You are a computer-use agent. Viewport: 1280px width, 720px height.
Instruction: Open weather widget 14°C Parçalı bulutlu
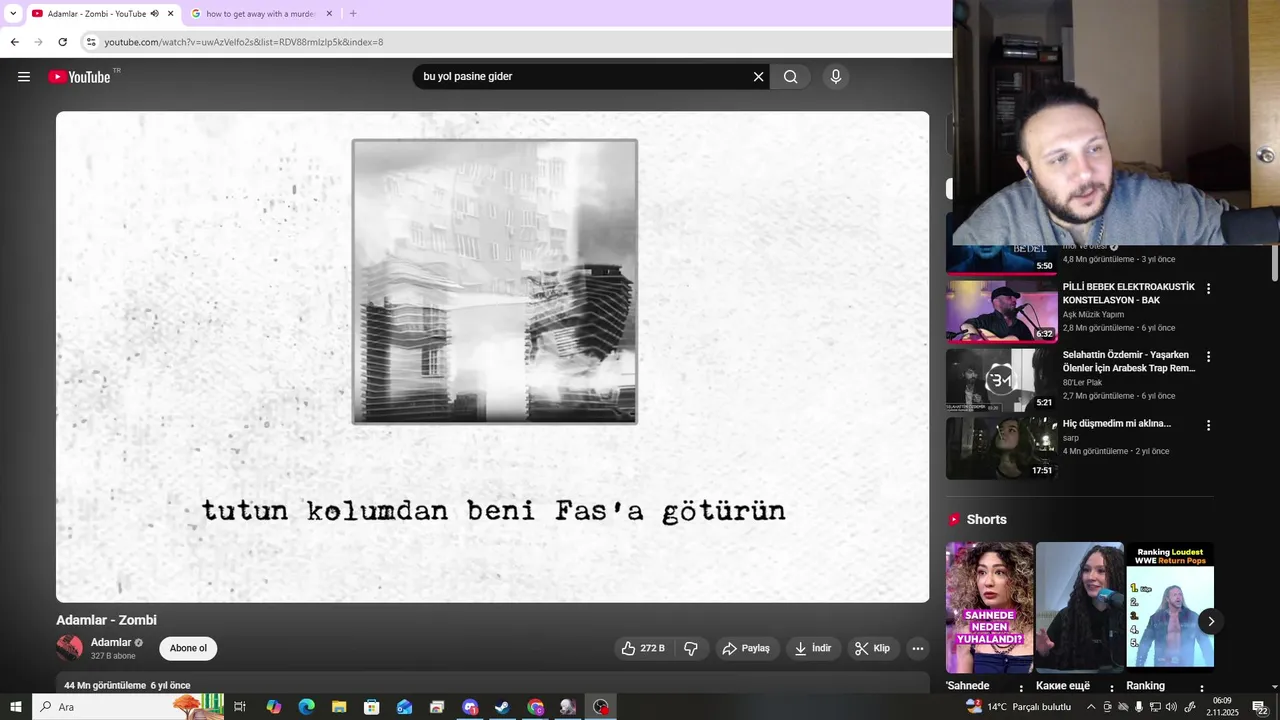1018,707
